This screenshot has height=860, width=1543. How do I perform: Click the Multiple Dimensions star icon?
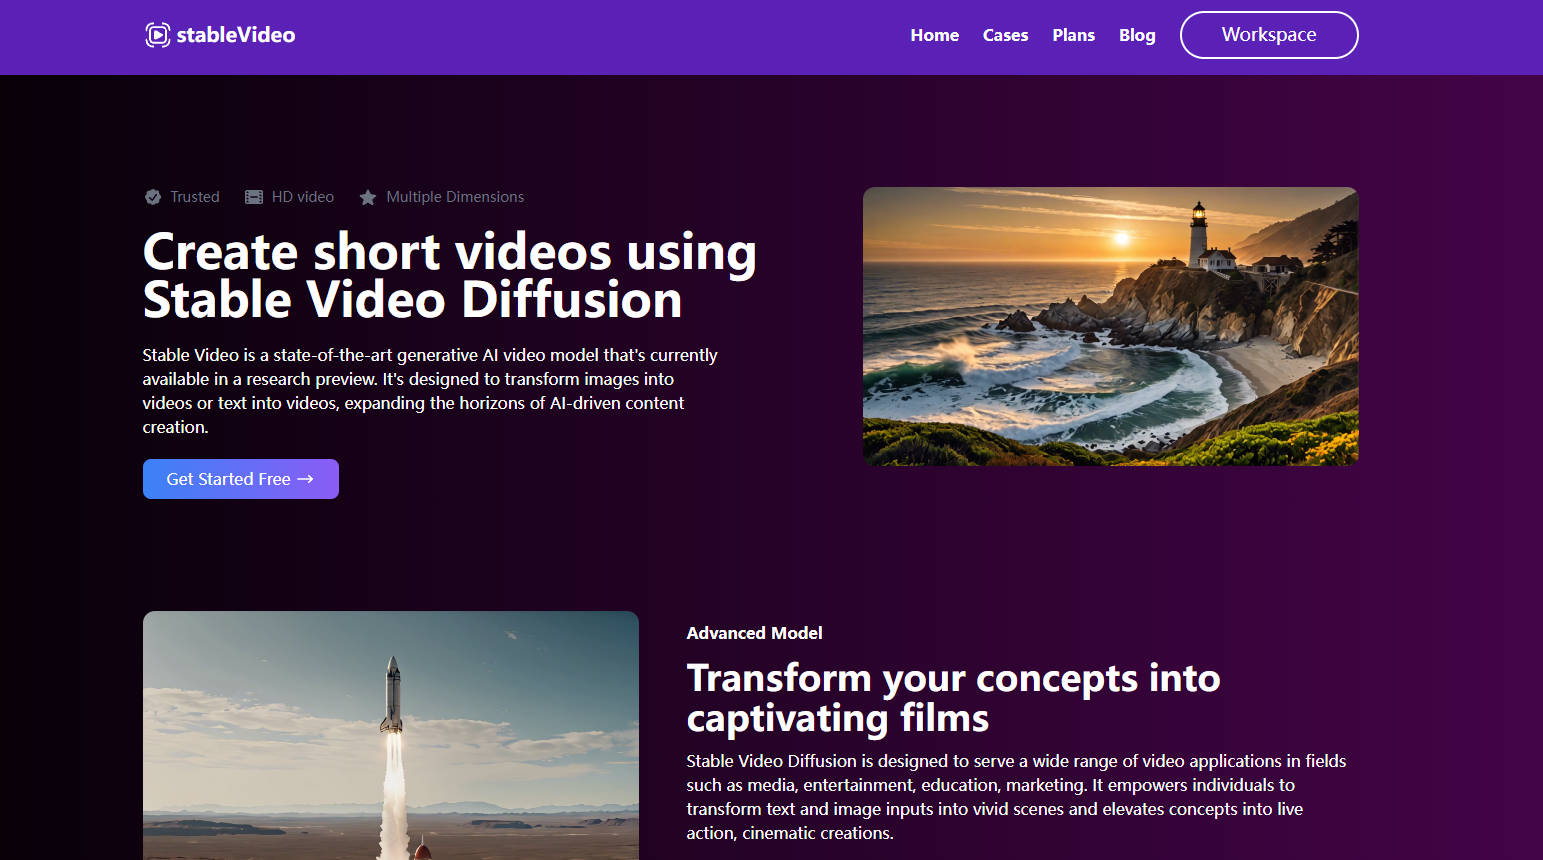pos(368,196)
